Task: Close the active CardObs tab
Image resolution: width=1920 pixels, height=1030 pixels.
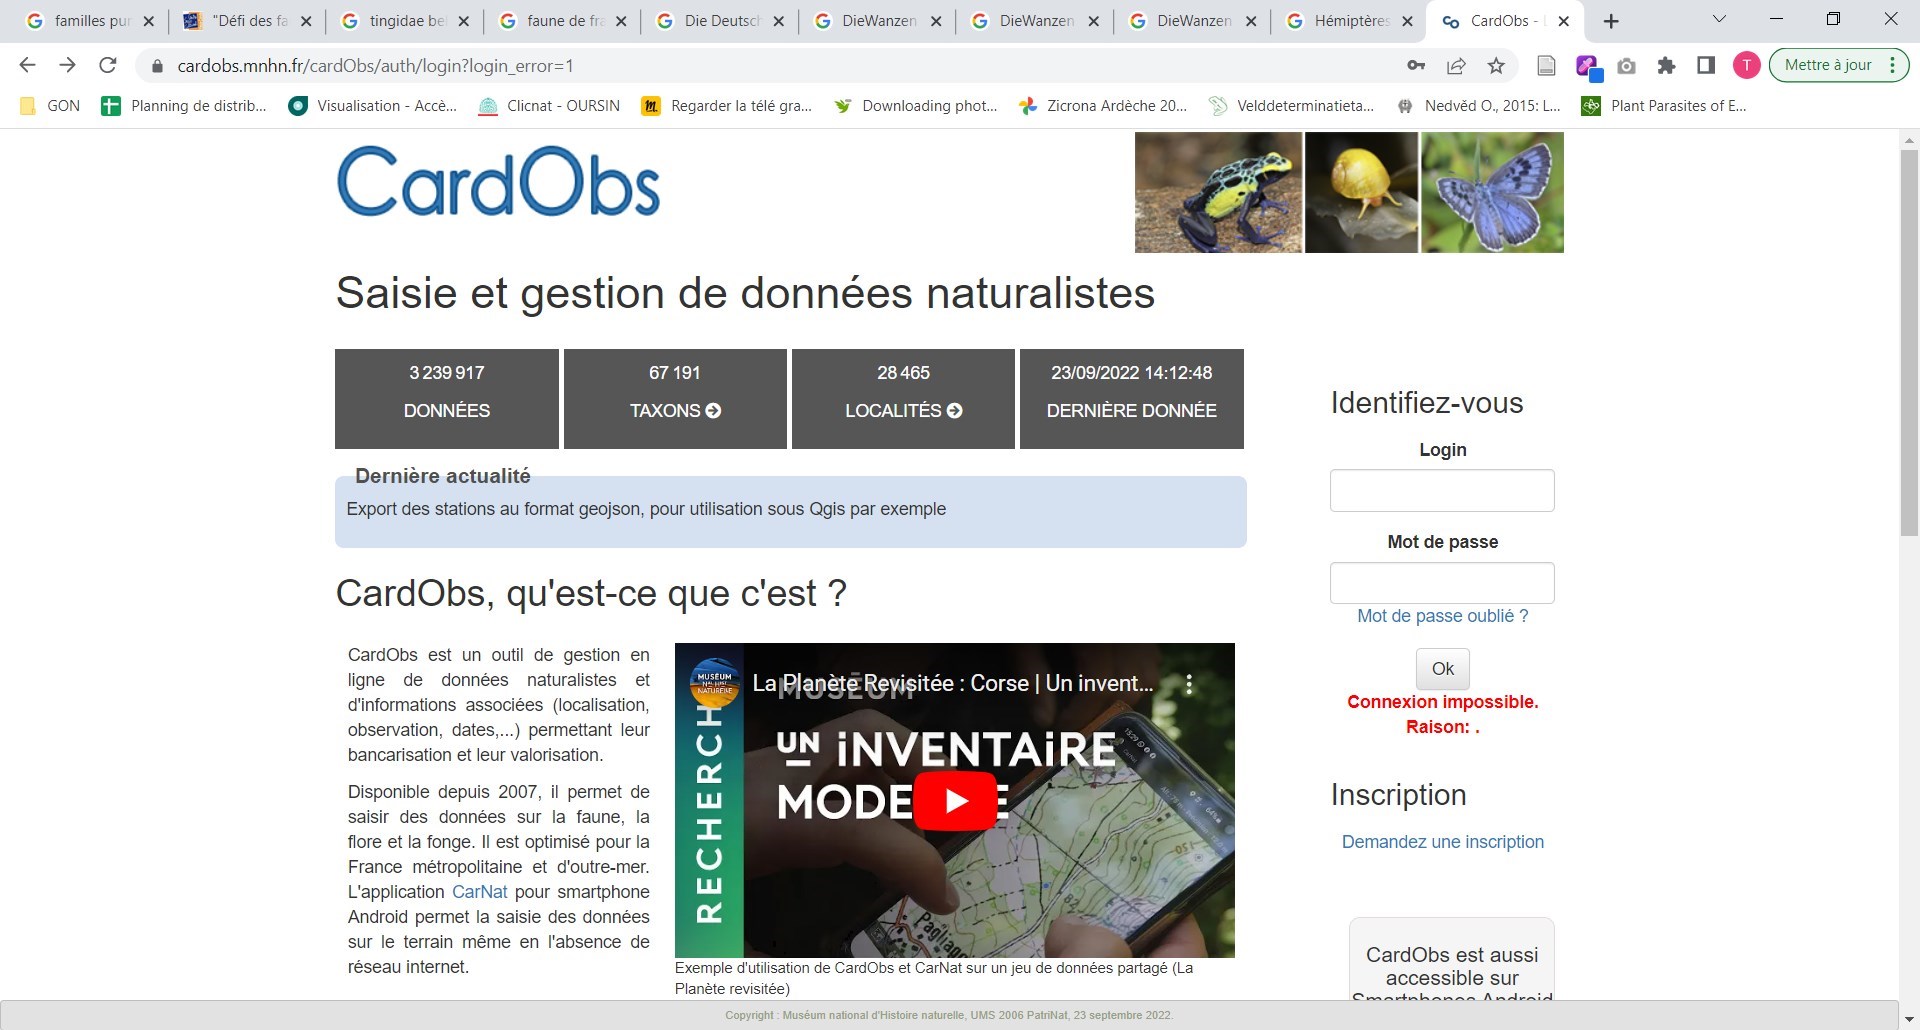Action: [x=1564, y=21]
